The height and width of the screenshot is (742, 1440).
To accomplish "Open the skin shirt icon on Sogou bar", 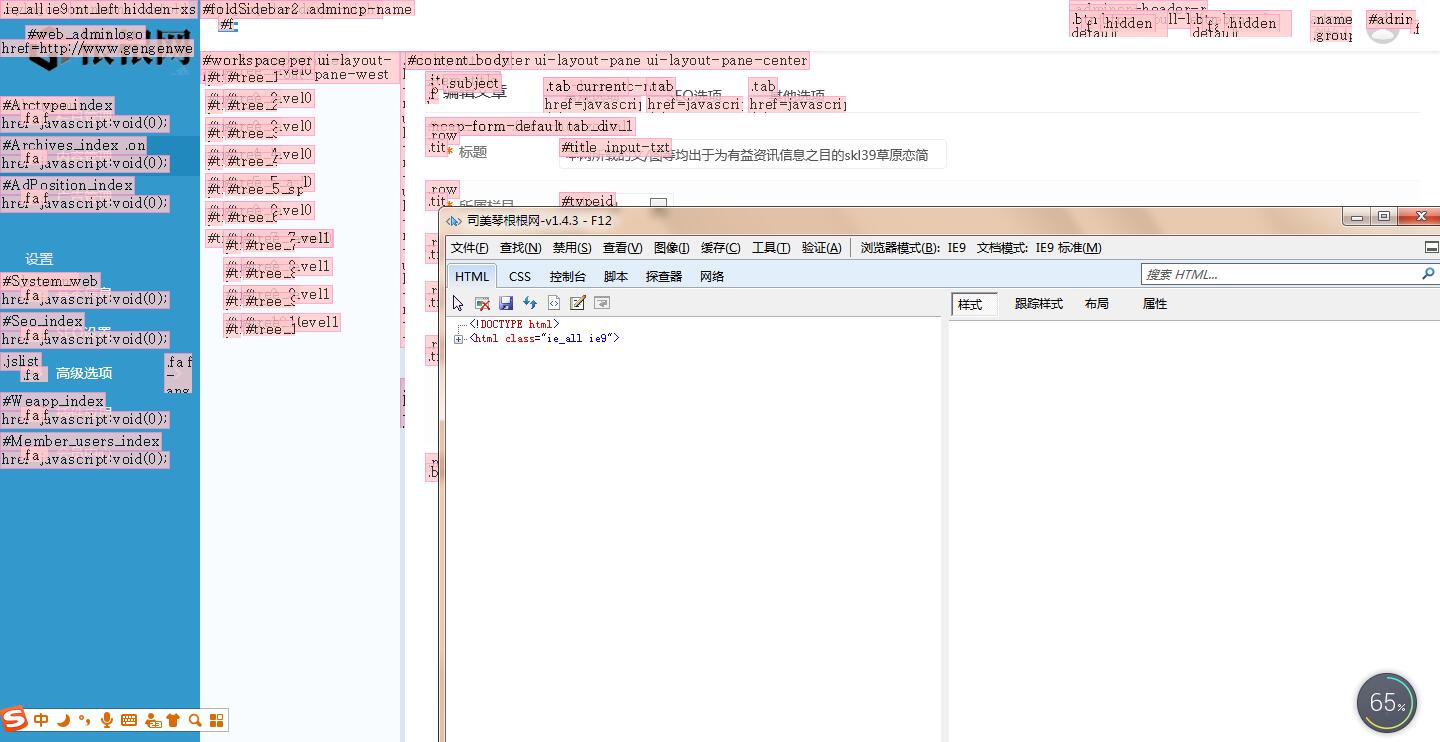I will tap(173, 720).
